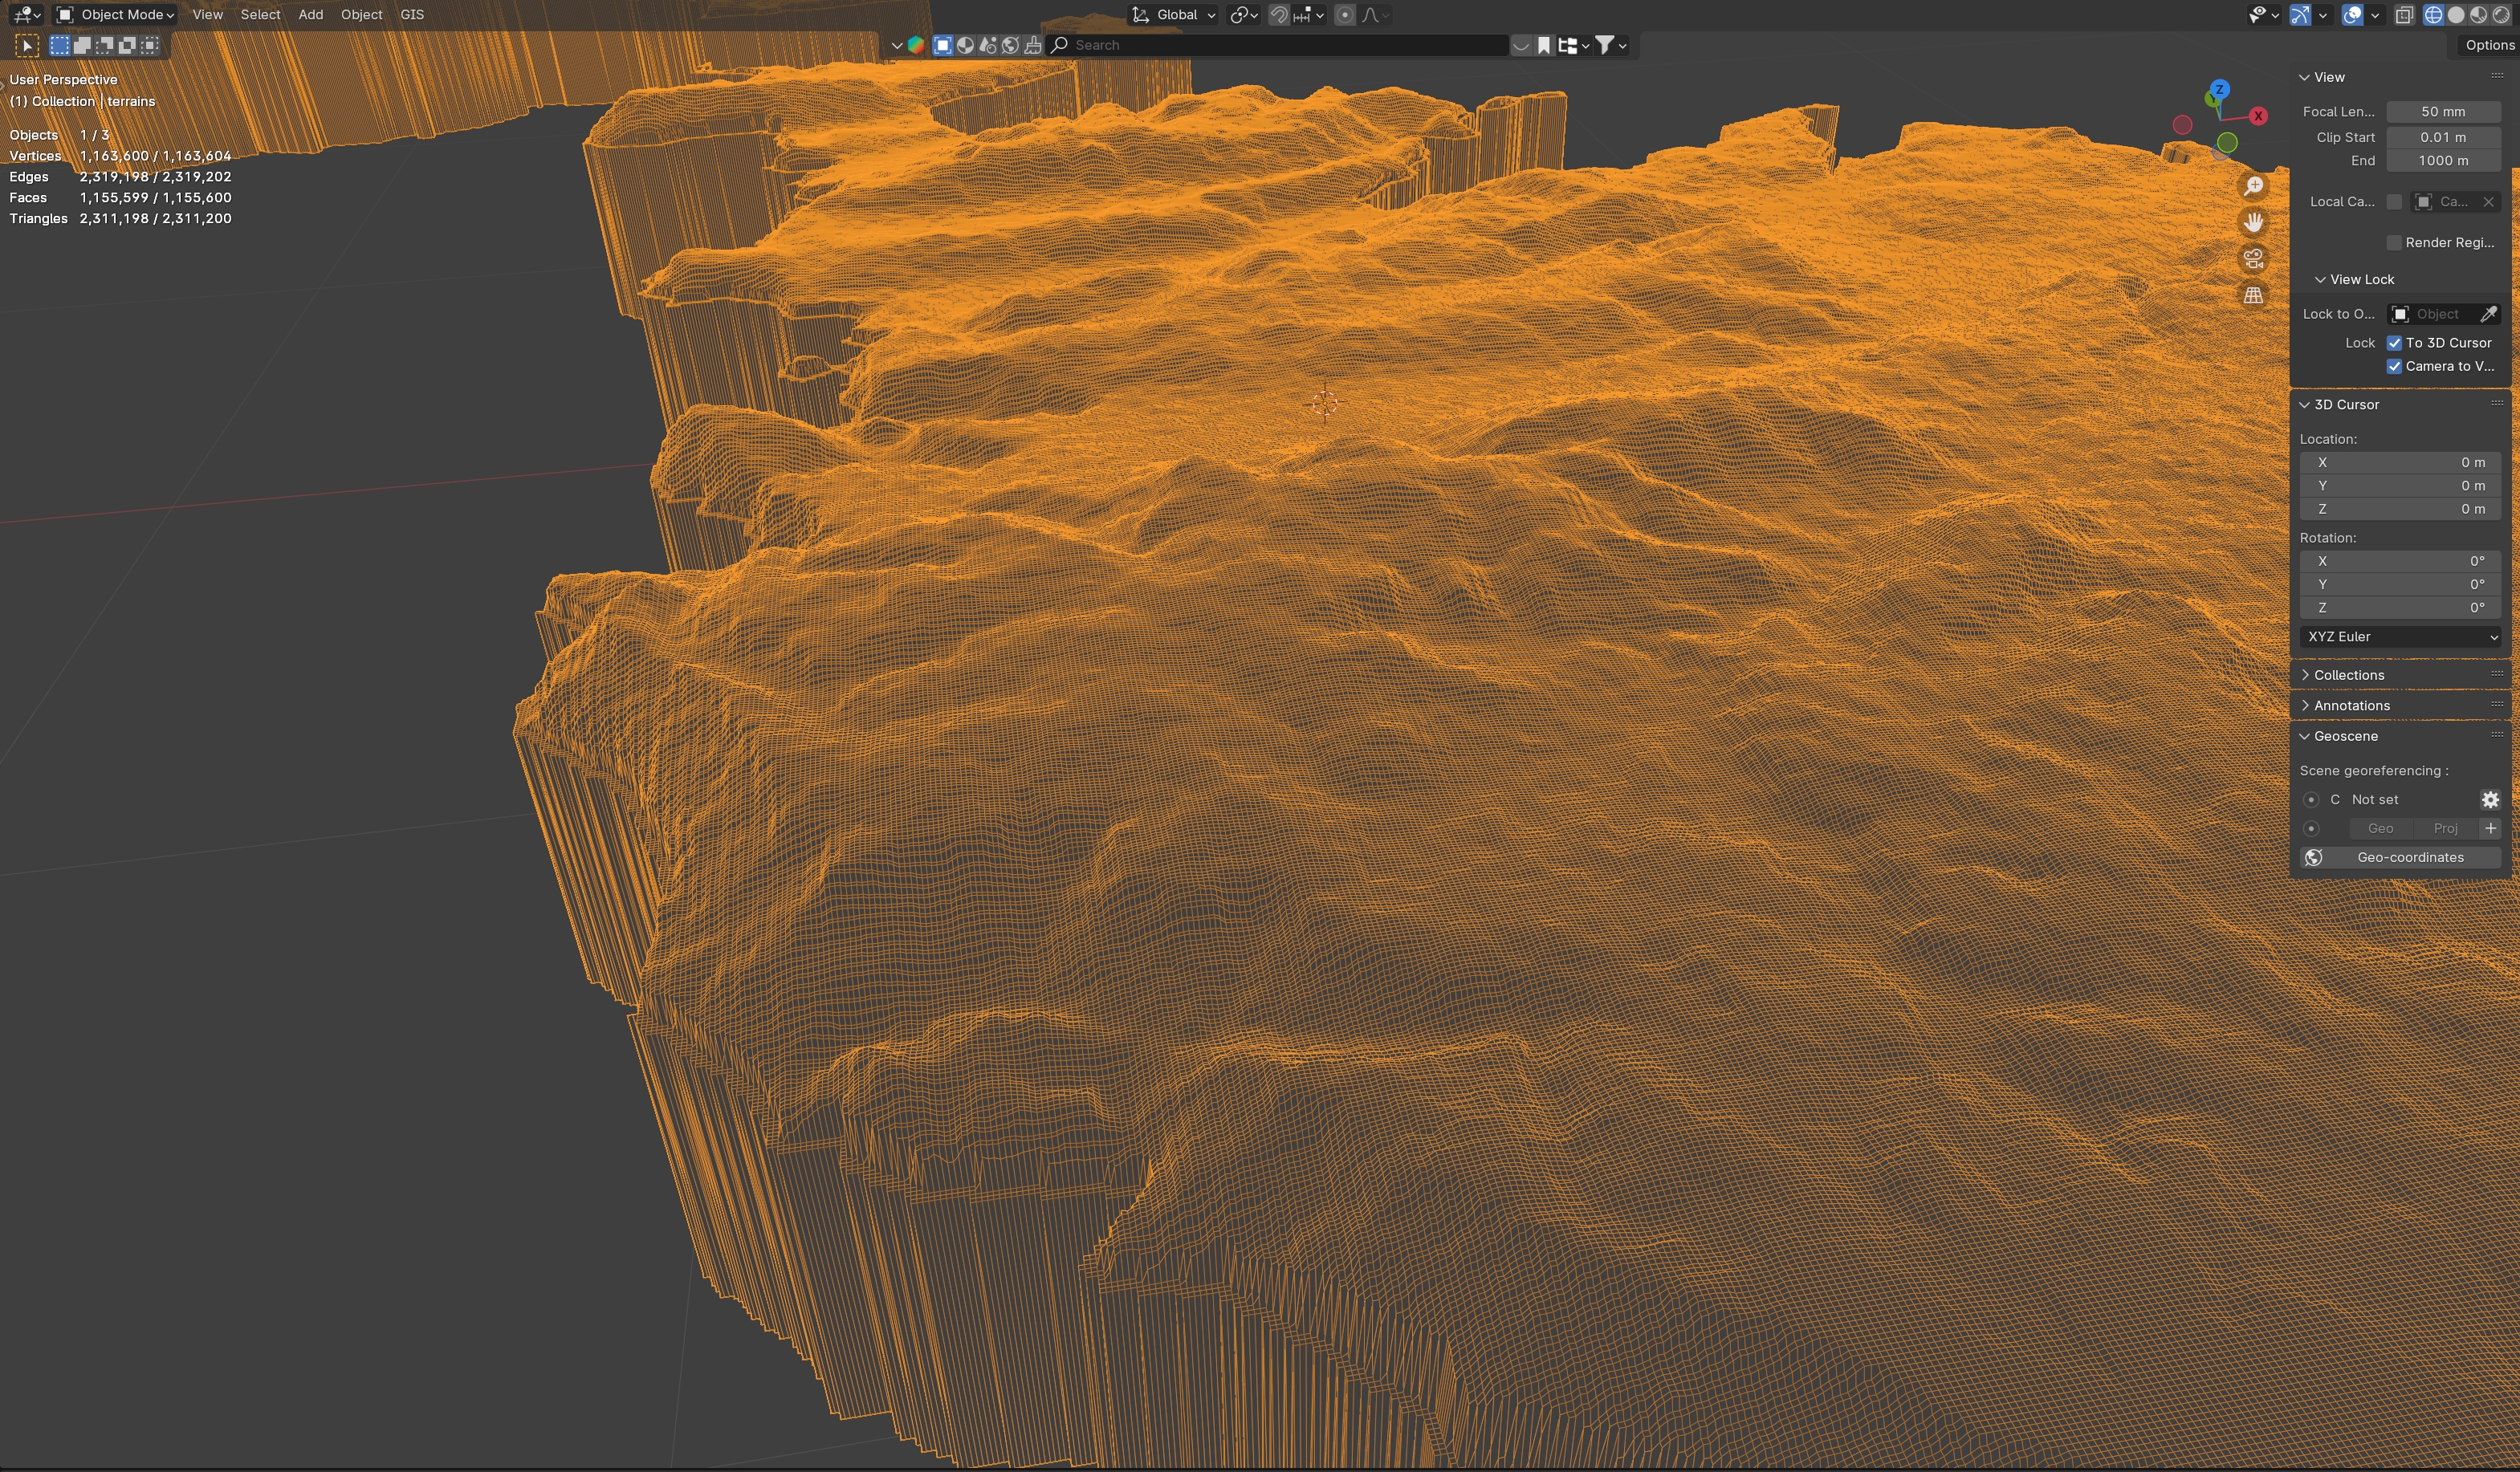Disable Camera to View lock checkbox
The width and height of the screenshot is (2520, 1472).
2394,366
